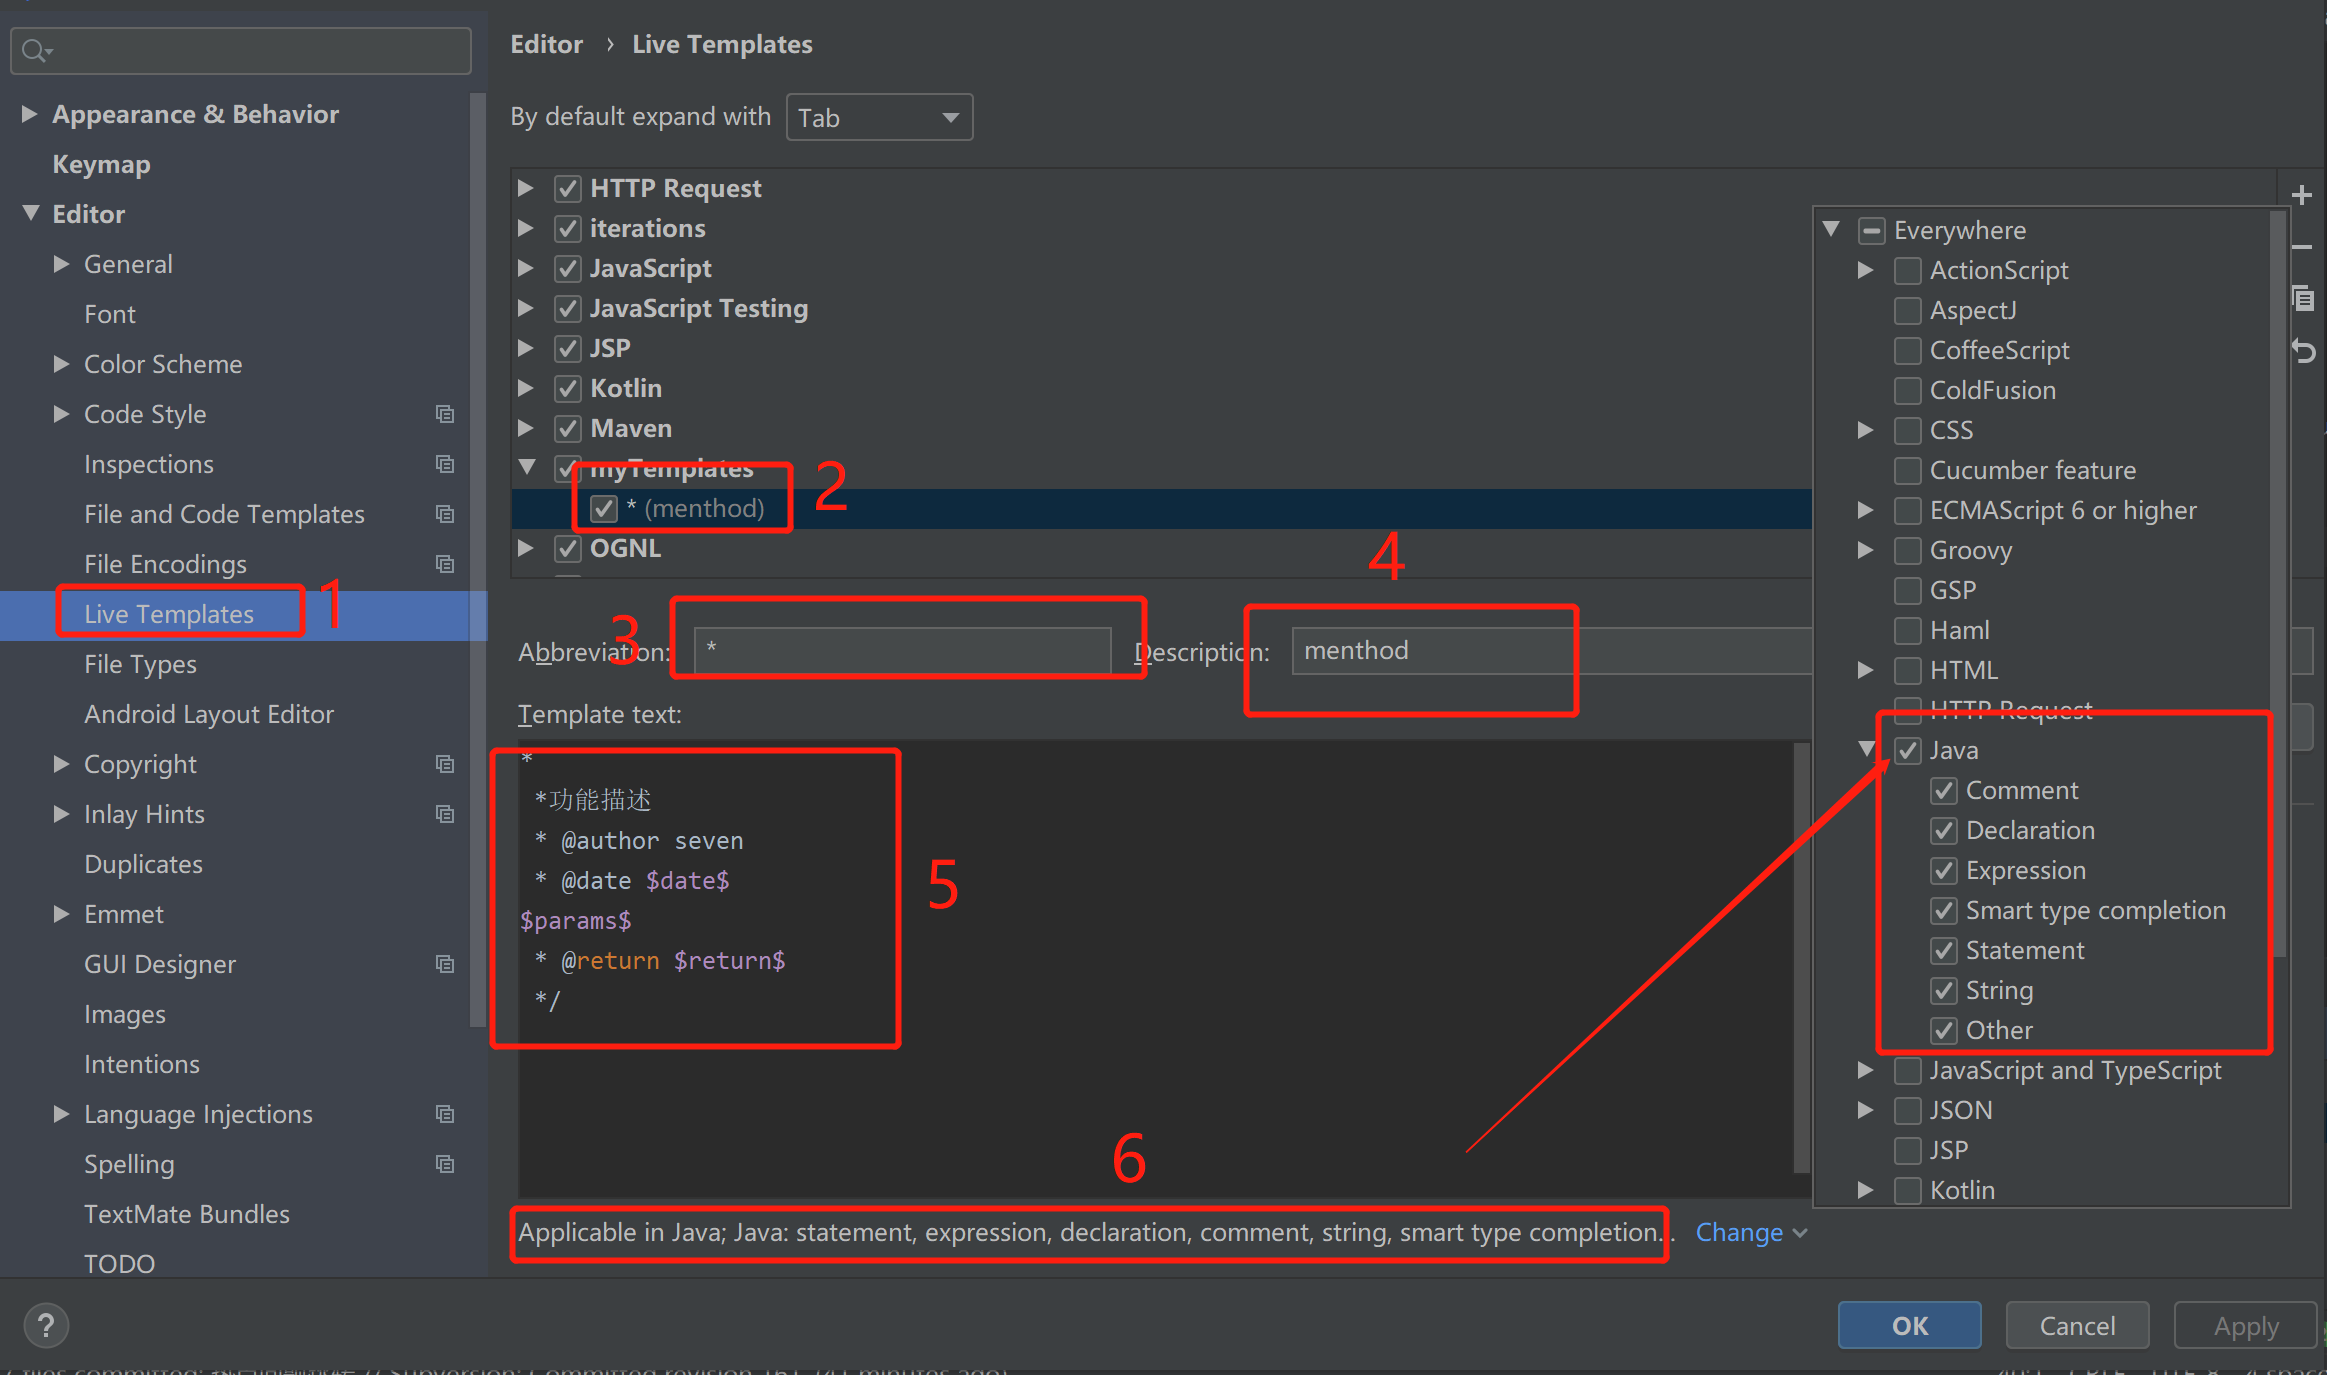Uncheck the Kotlin template group checkbox
The width and height of the screenshot is (2327, 1375).
(x=567, y=388)
